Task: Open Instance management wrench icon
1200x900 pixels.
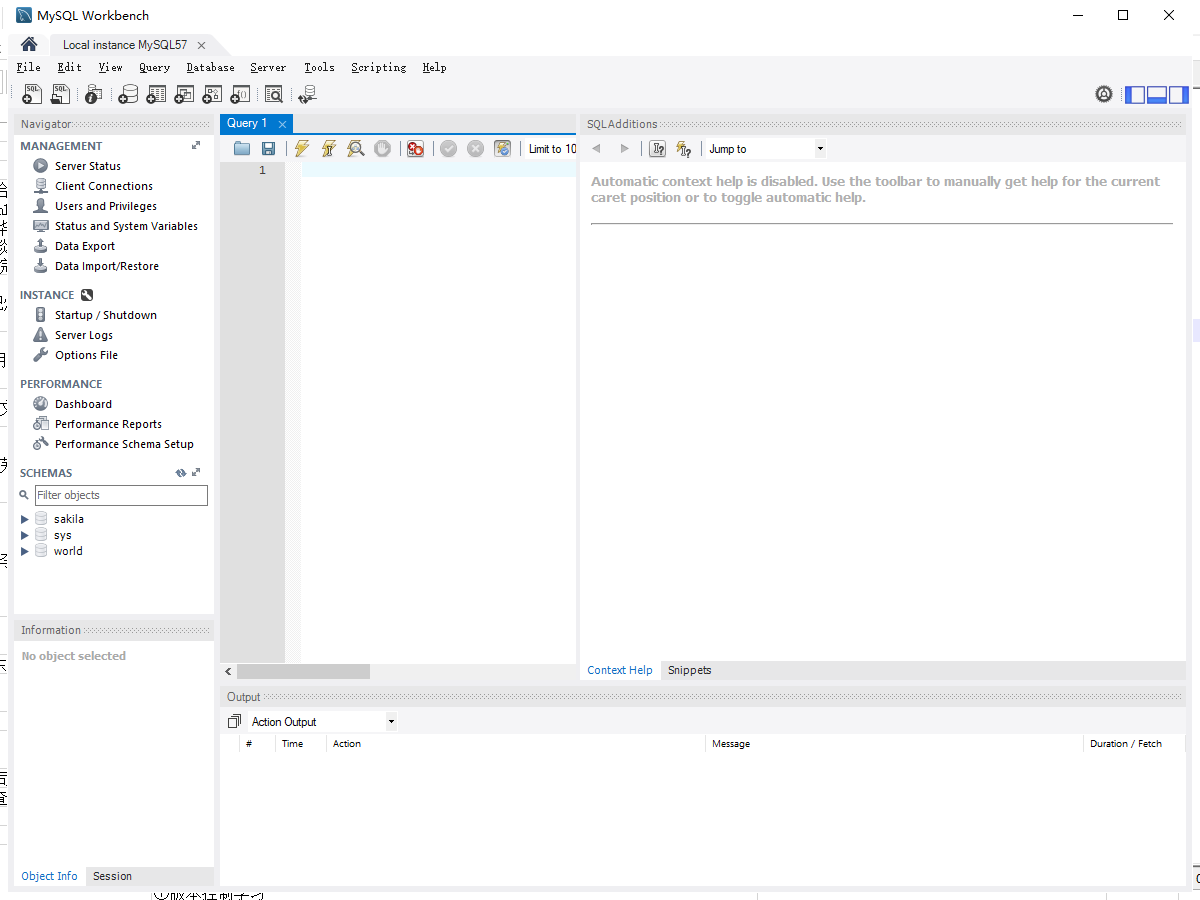Action: tap(87, 295)
